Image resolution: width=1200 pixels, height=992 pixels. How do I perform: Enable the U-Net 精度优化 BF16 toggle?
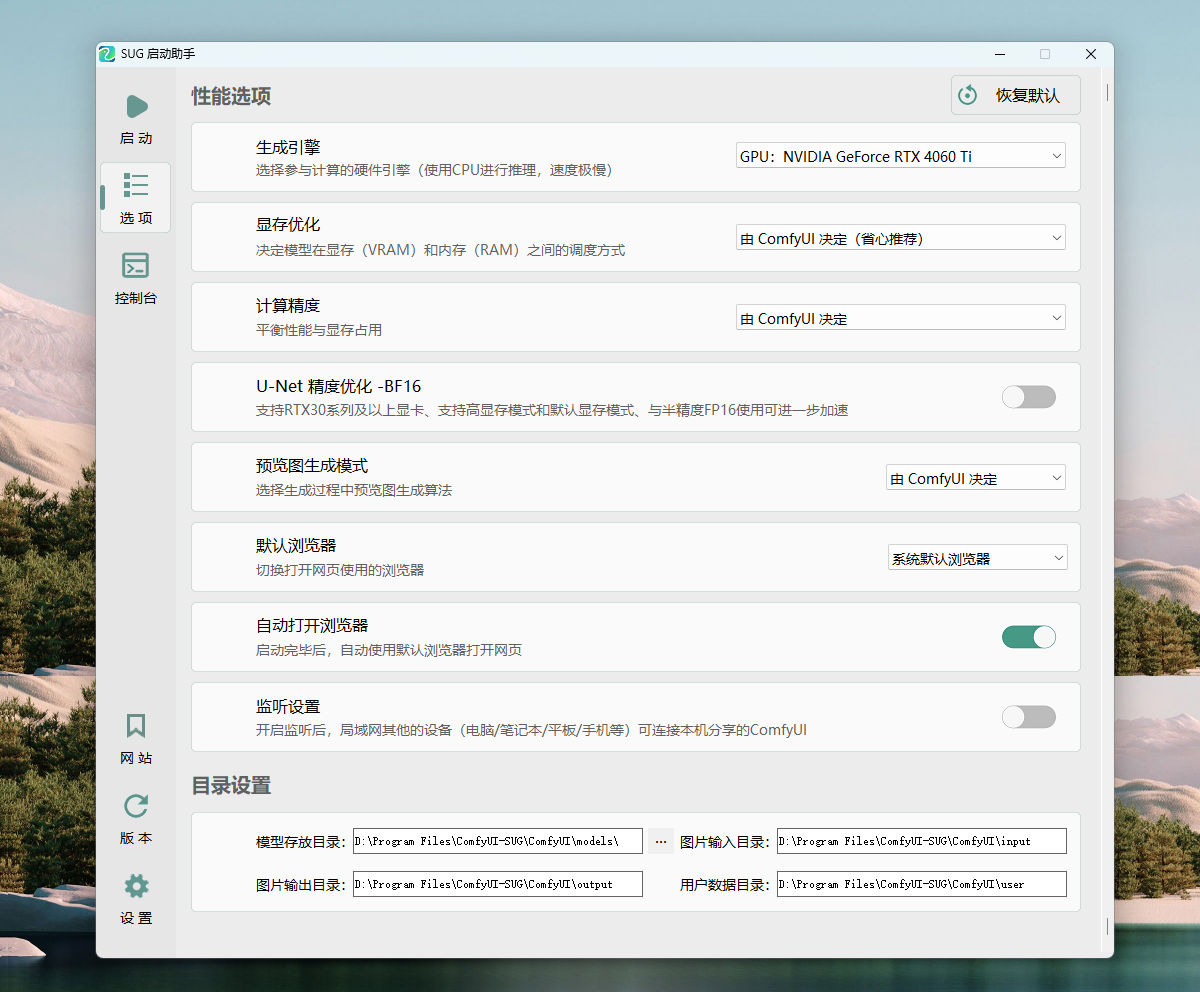1028,397
